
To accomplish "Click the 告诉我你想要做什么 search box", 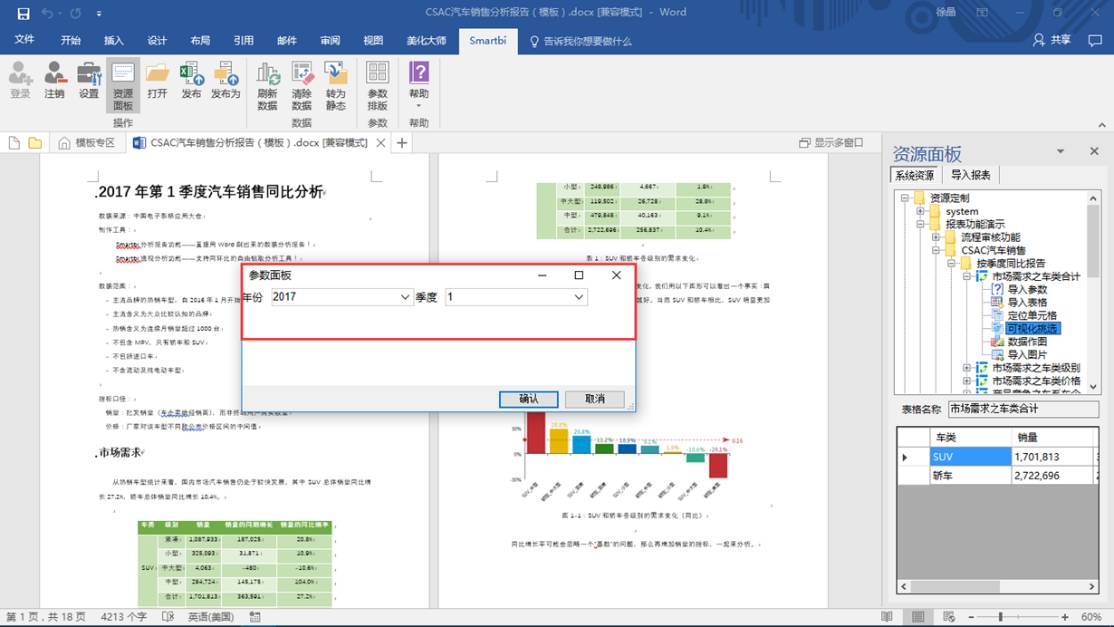I will 580,41.
